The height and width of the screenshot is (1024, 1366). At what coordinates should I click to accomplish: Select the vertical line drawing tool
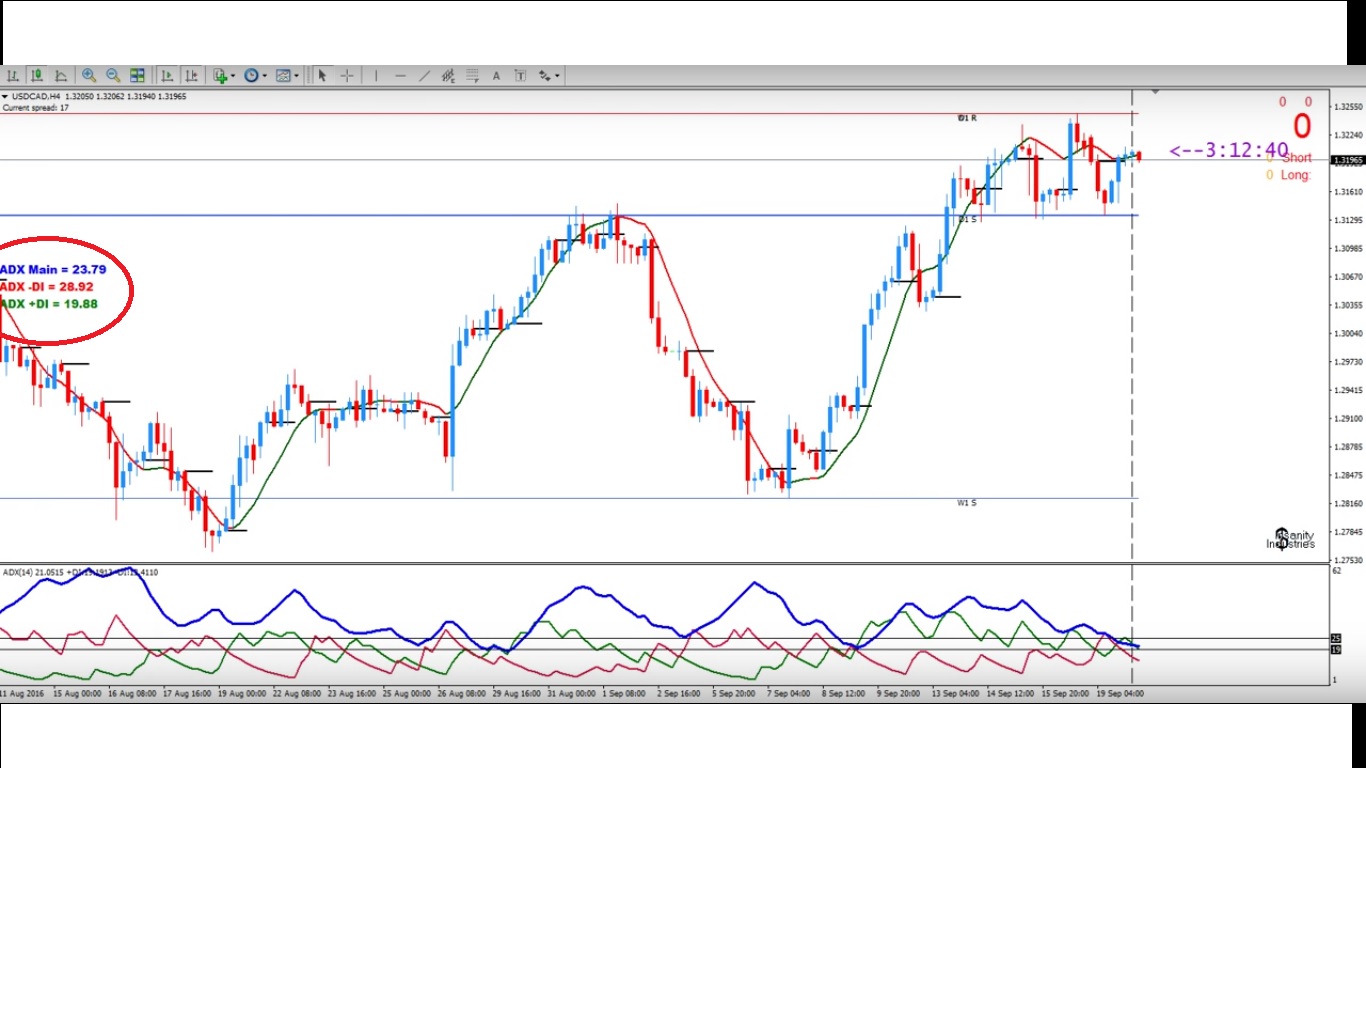(376, 76)
